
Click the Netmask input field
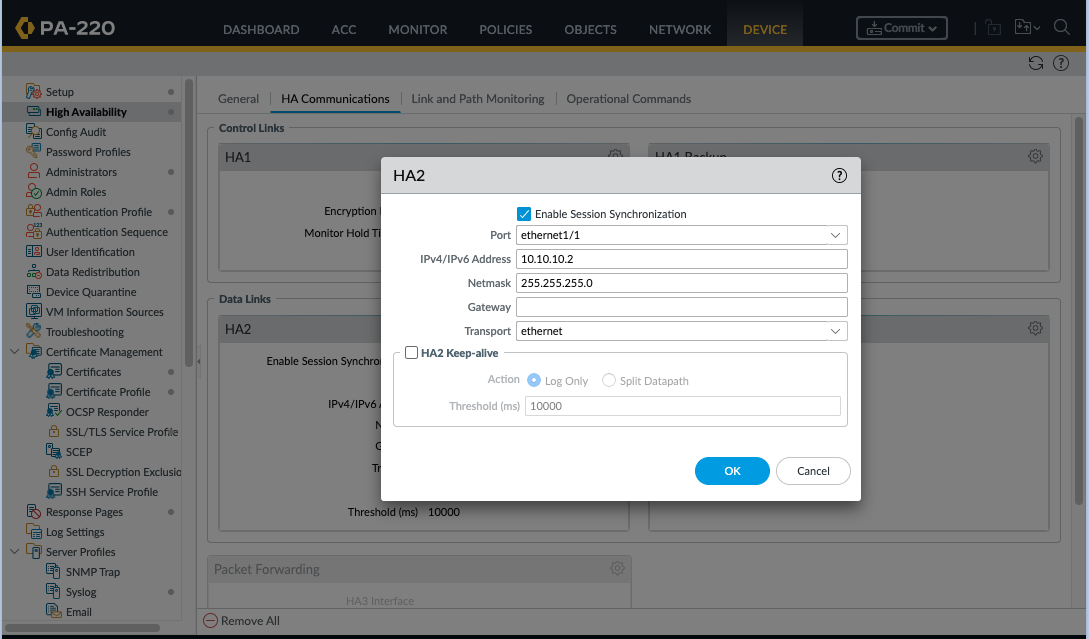[x=681, y=283]
